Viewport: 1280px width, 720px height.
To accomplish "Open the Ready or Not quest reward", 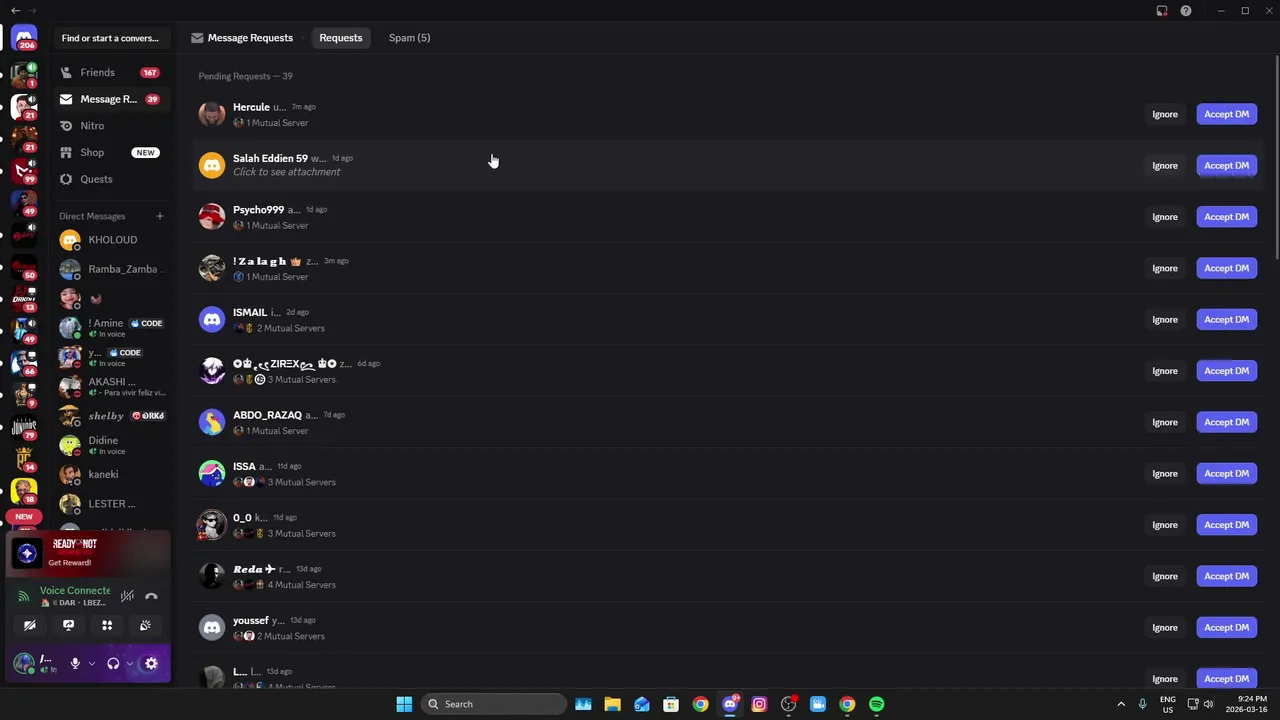I will pos(88,552).
